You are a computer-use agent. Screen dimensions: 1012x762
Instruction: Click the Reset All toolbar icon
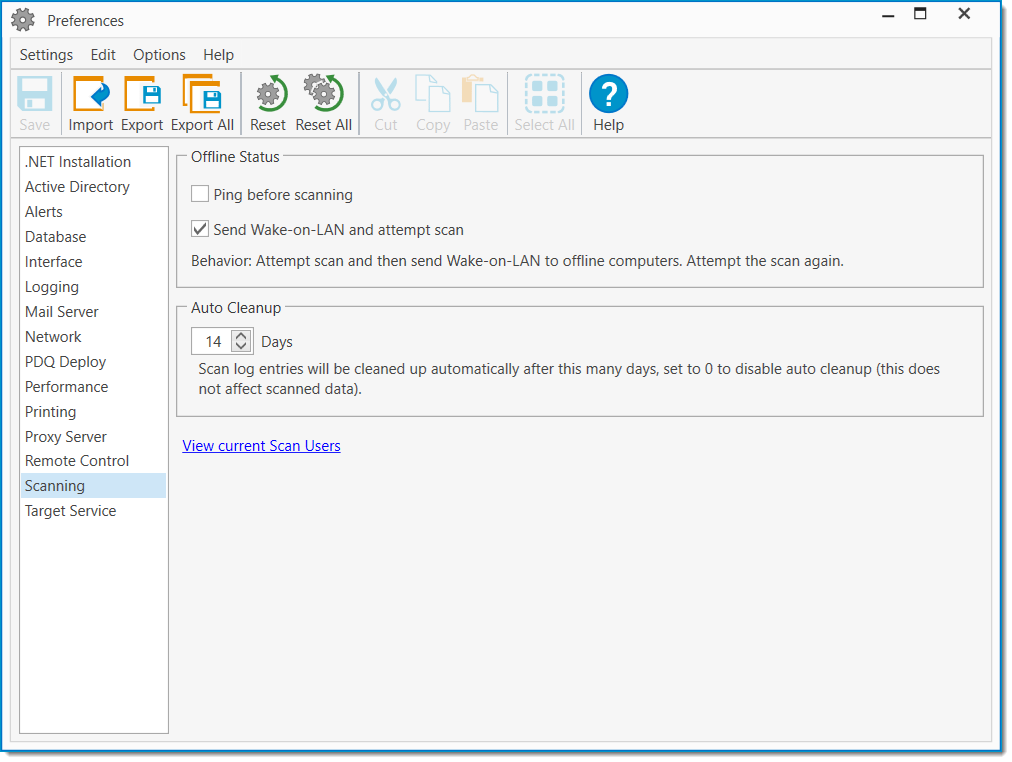324,94
